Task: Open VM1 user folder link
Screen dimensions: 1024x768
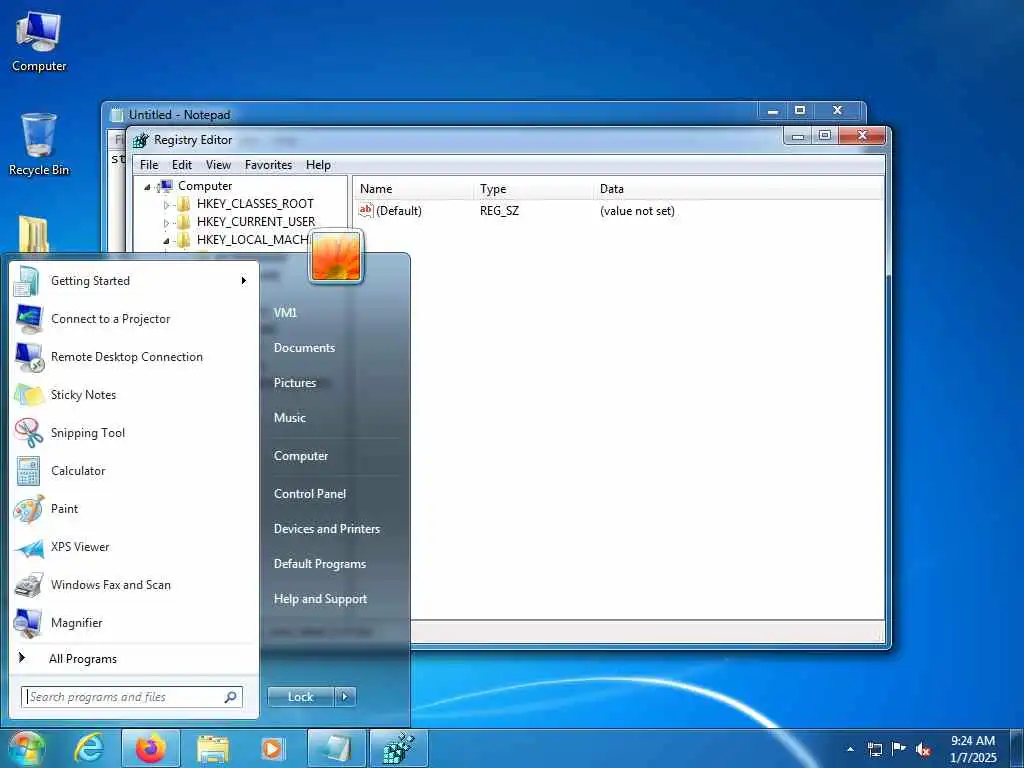Action: pos(285,313)
